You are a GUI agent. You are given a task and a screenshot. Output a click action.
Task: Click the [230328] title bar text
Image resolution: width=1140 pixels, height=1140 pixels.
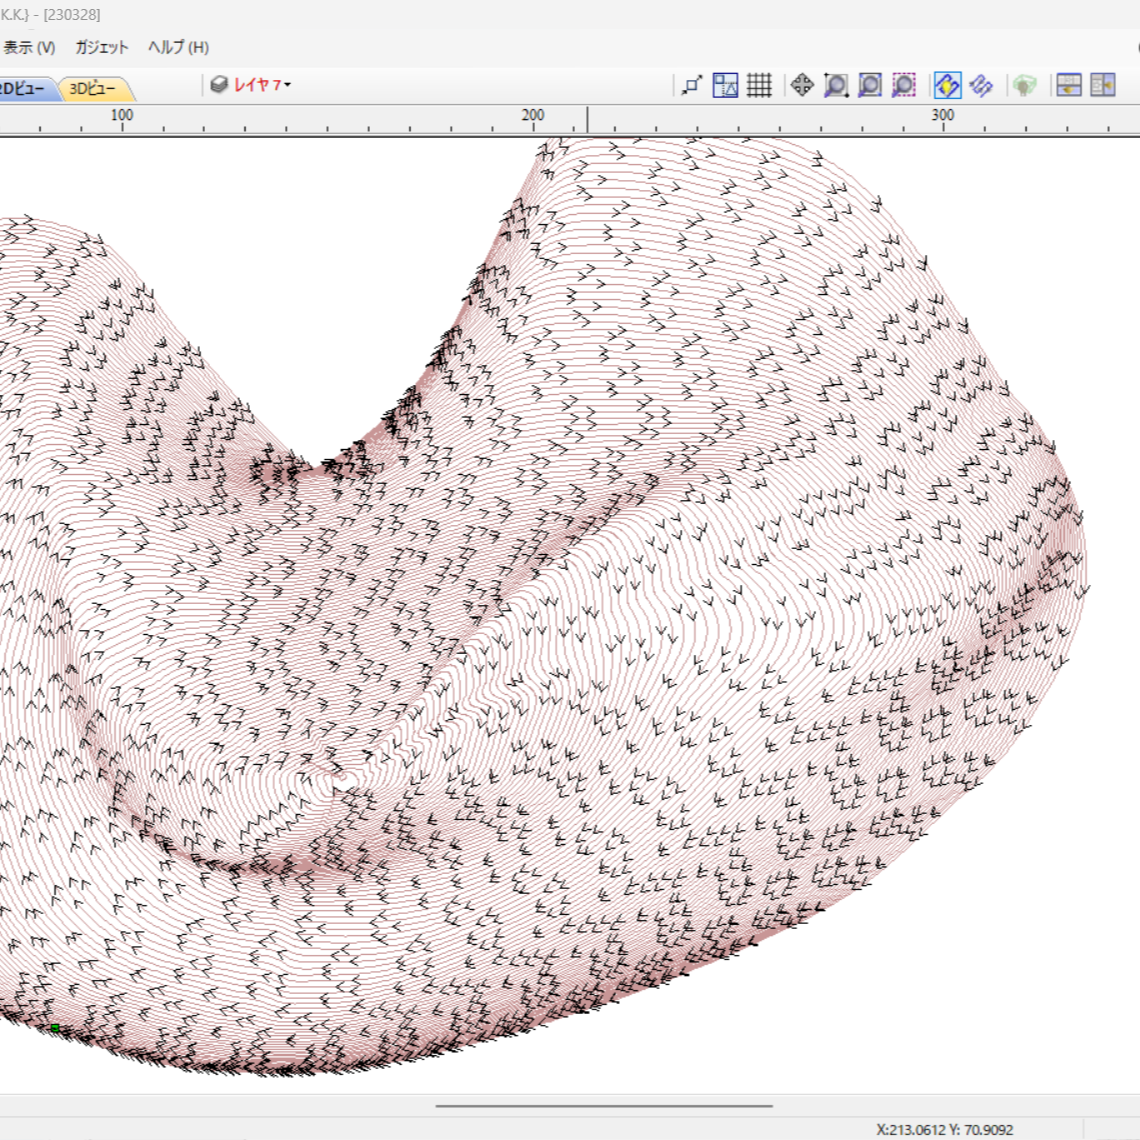click(x=72, y=15)
